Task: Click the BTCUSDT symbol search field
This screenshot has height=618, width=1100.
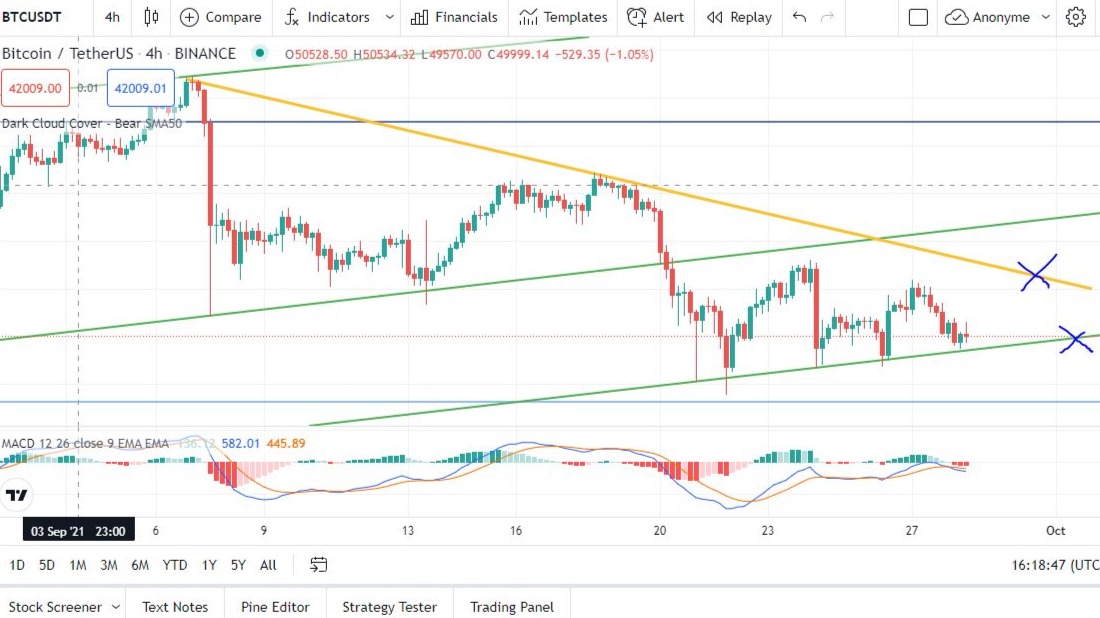Action: (x=40, y=17)
